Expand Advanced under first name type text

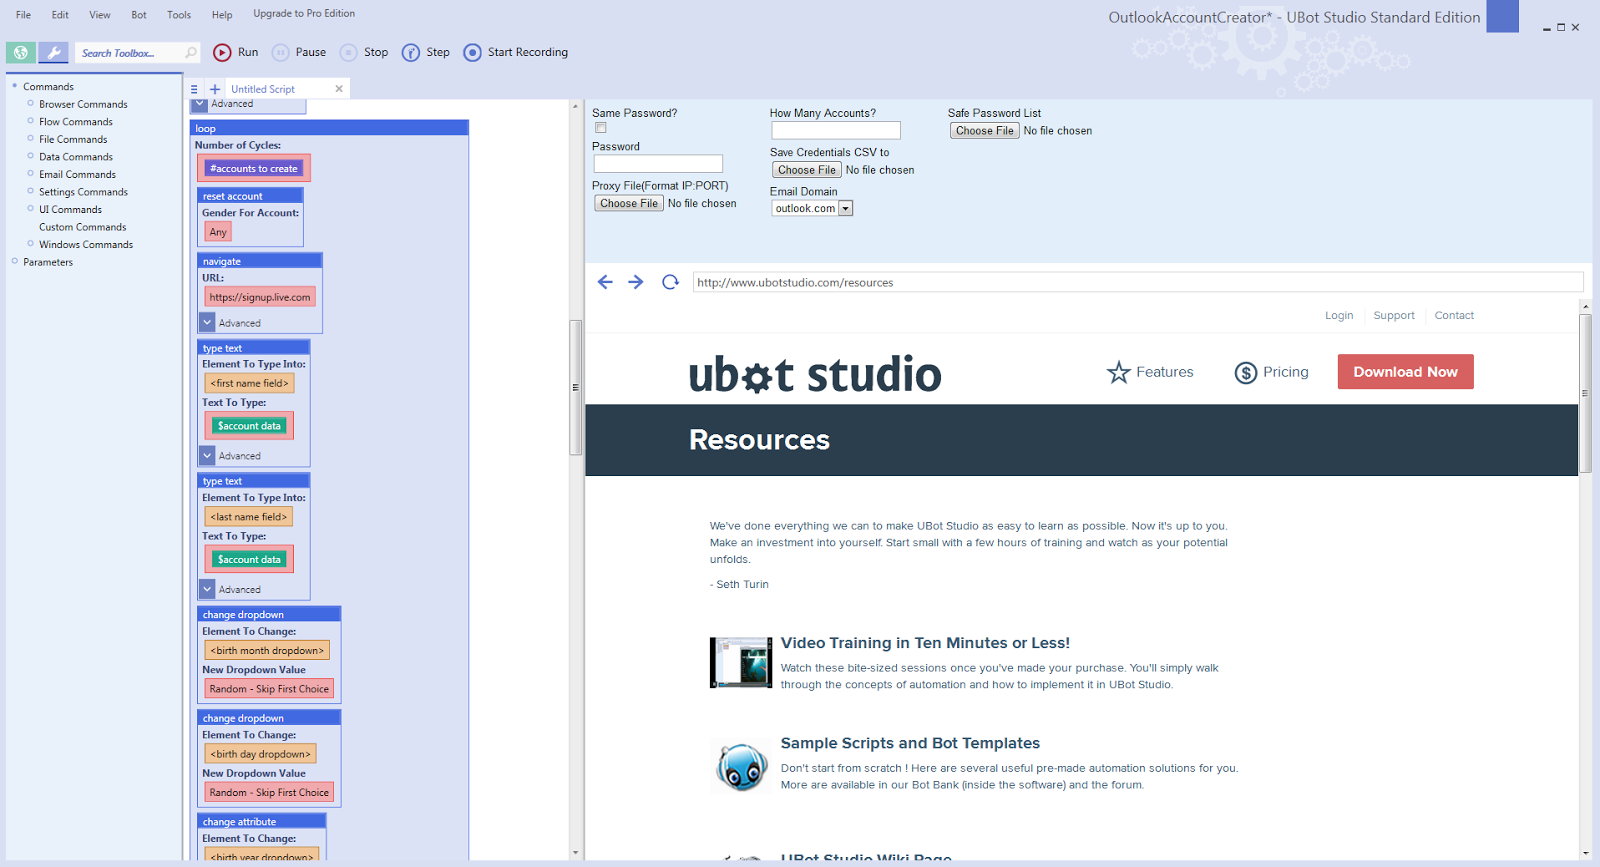[208, 455]
